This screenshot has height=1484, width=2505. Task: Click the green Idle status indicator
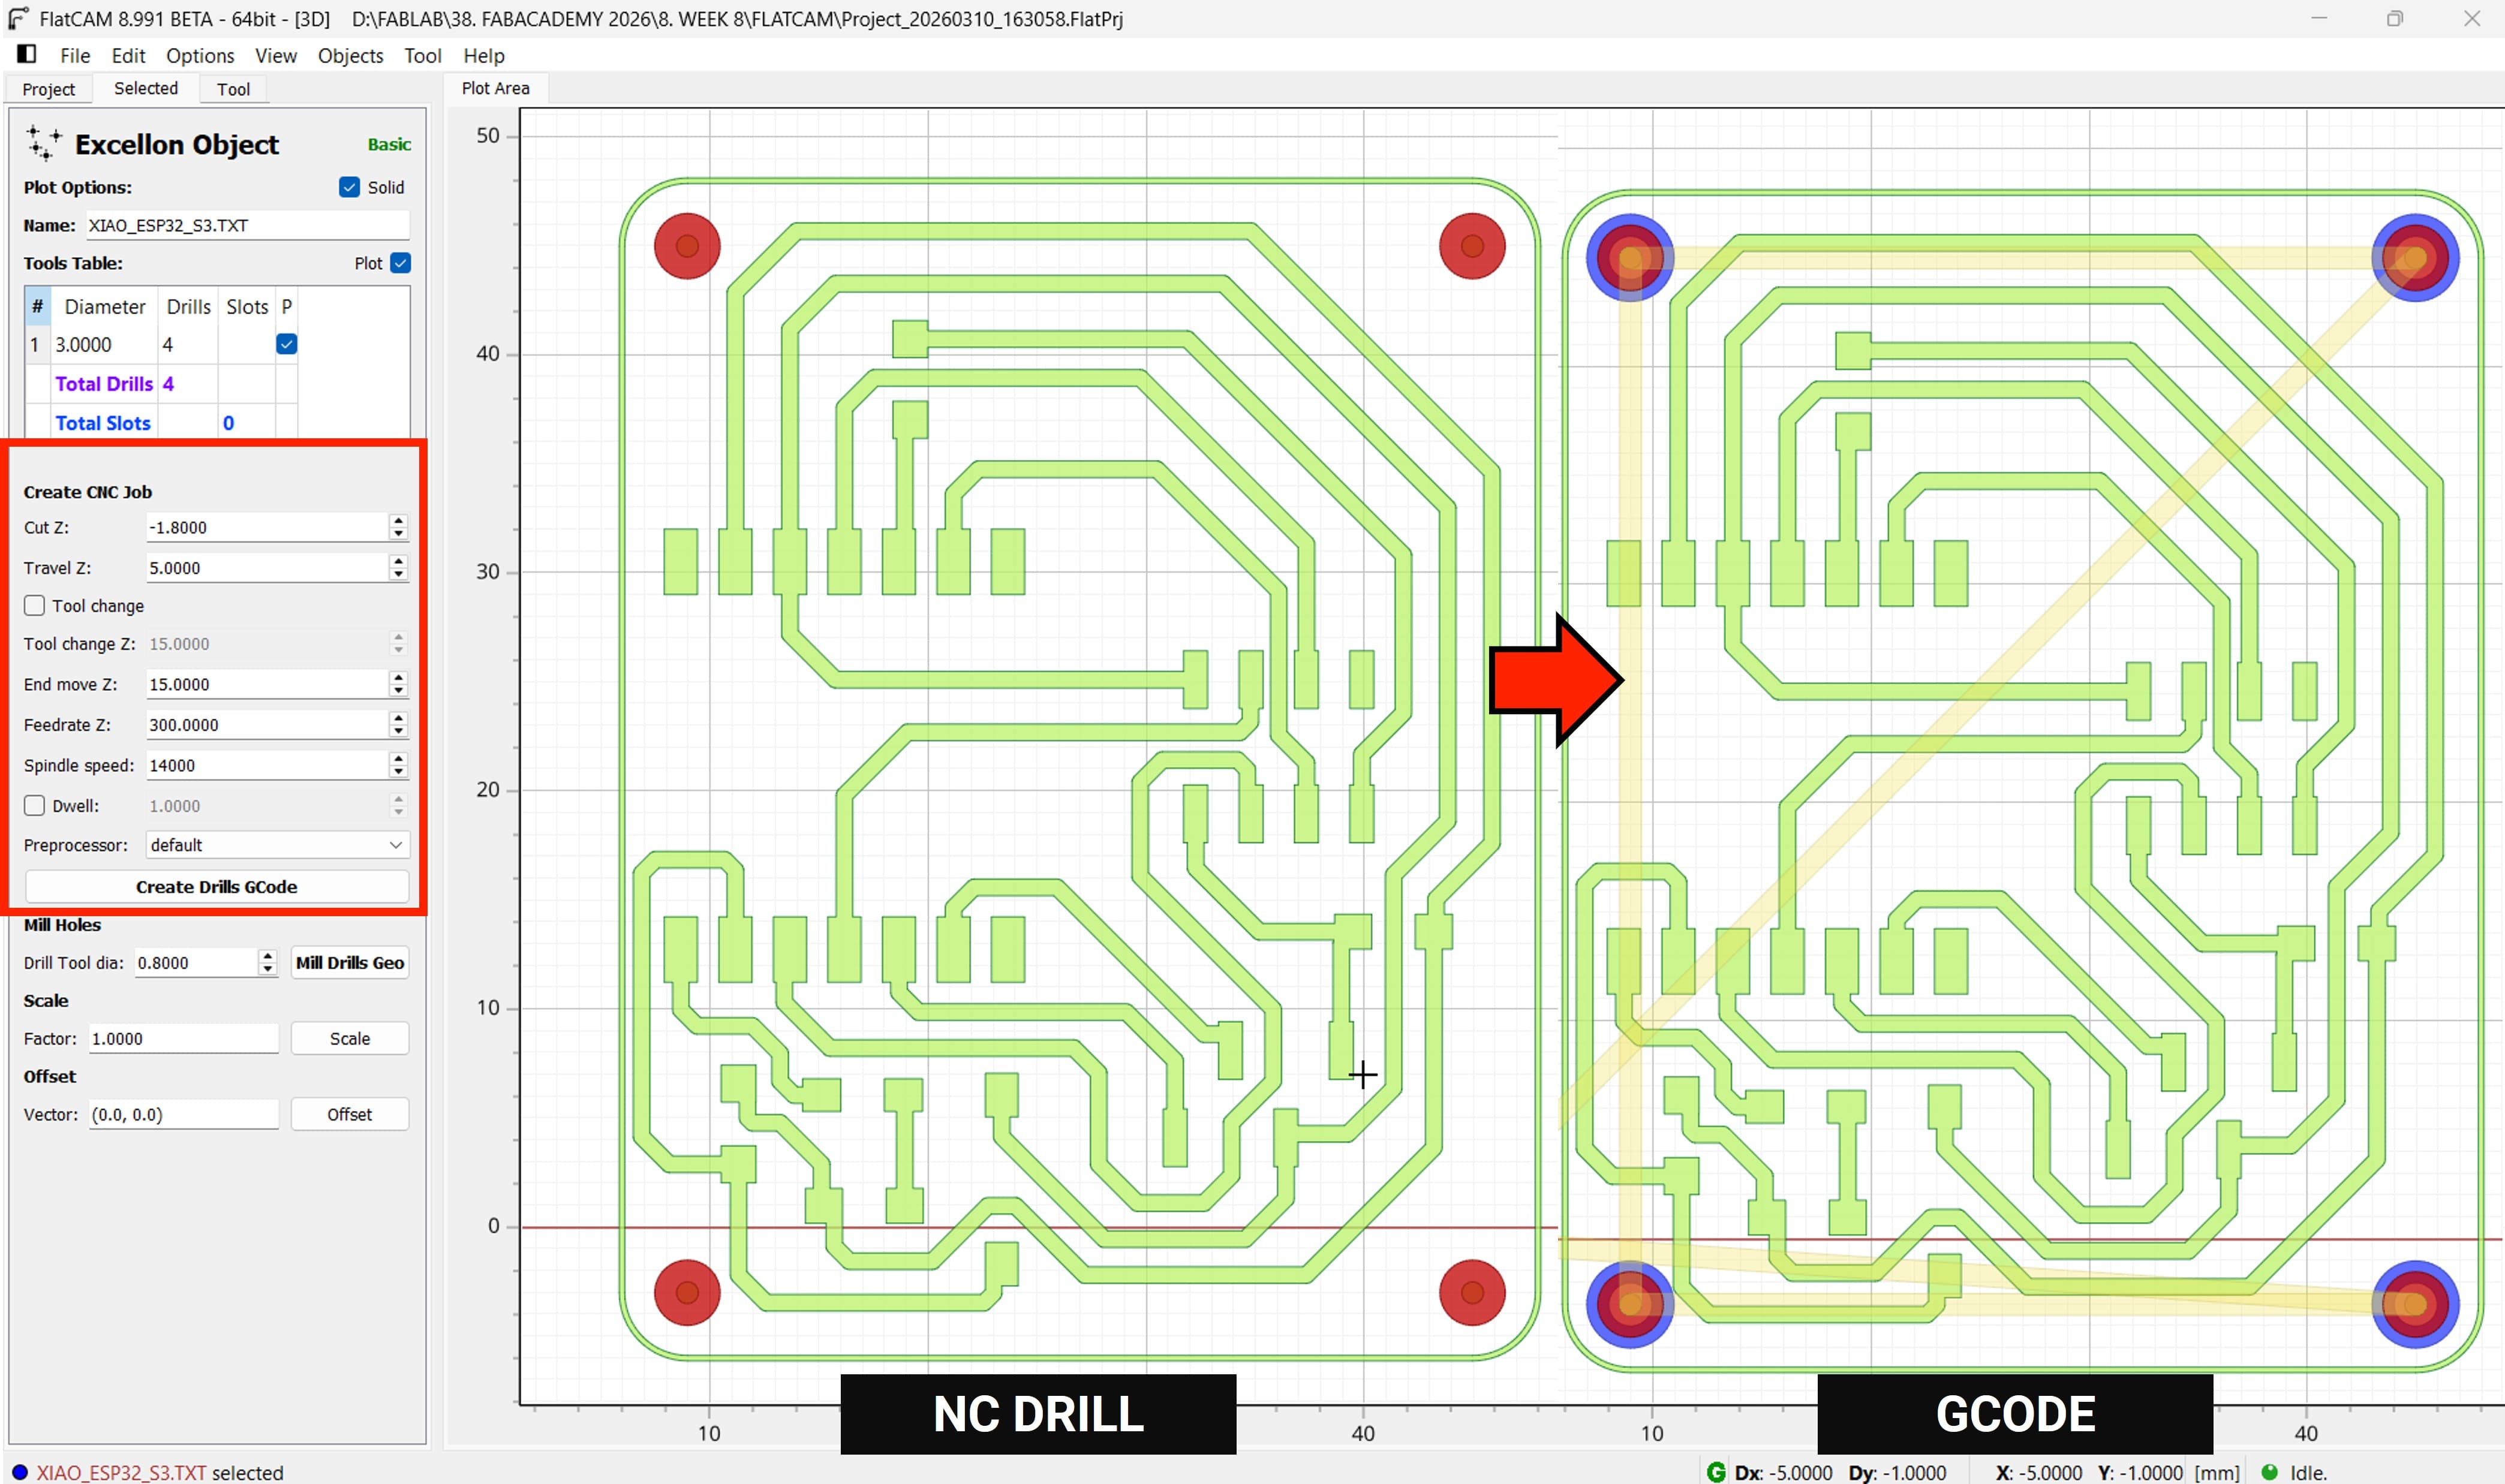(x=2270, y=1472)
